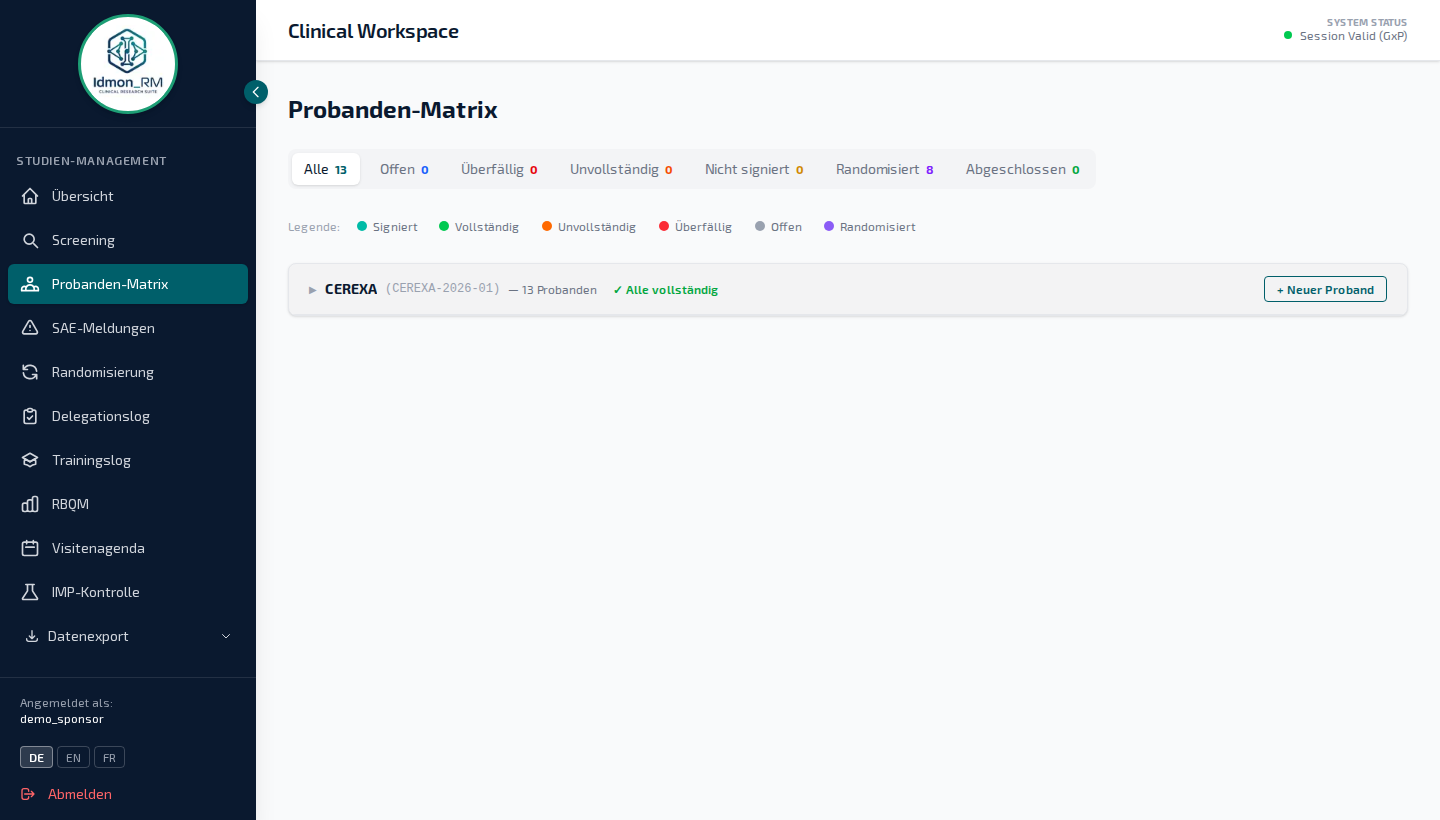
Task: Collapse the sidebar with the chevron button
Action: (256, 92)
